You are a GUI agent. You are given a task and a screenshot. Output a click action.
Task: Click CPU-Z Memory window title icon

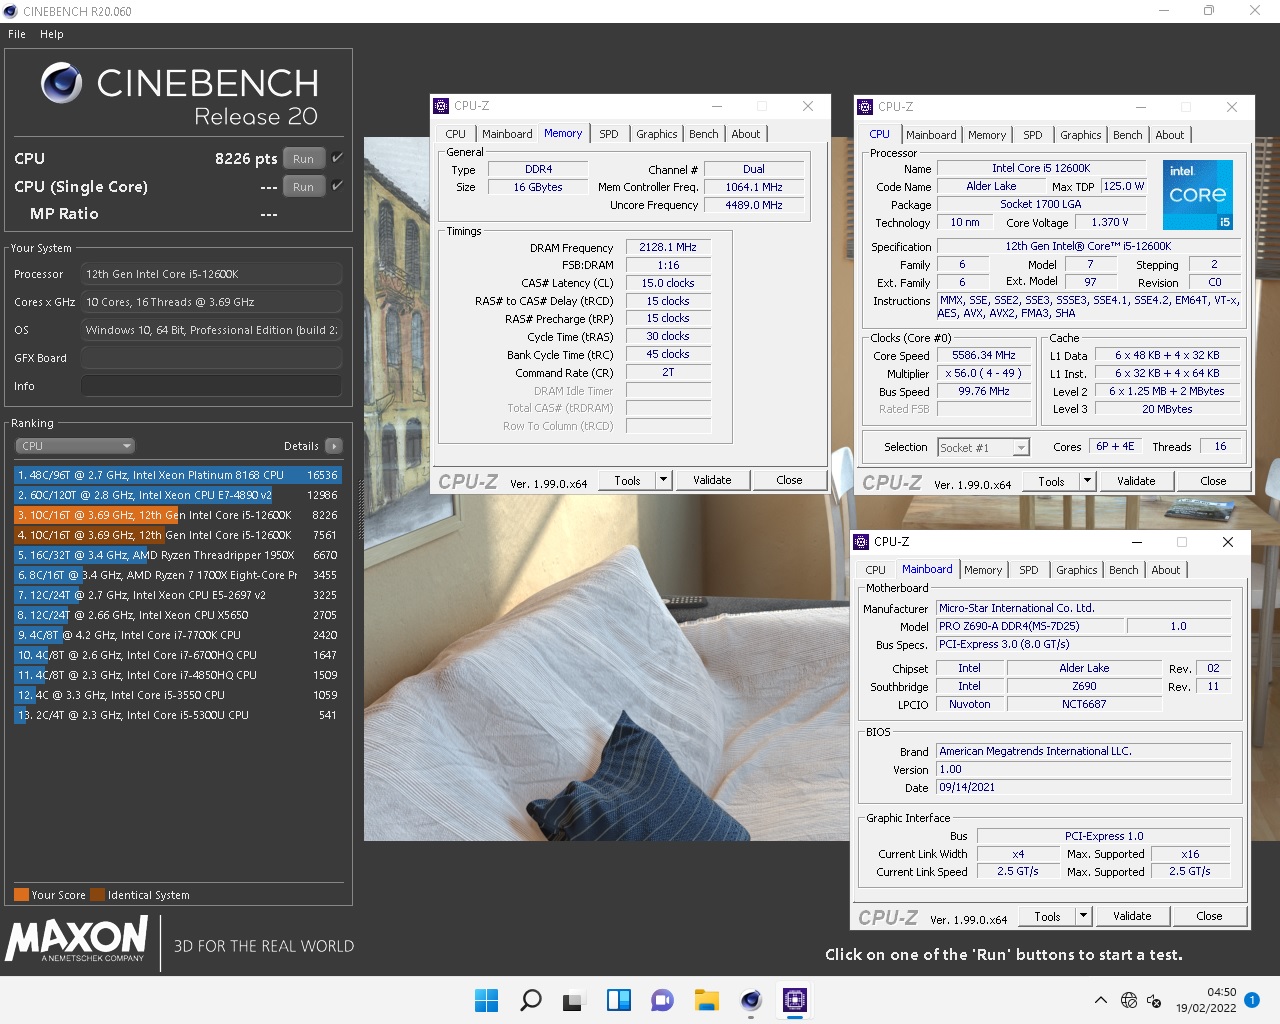441,106
